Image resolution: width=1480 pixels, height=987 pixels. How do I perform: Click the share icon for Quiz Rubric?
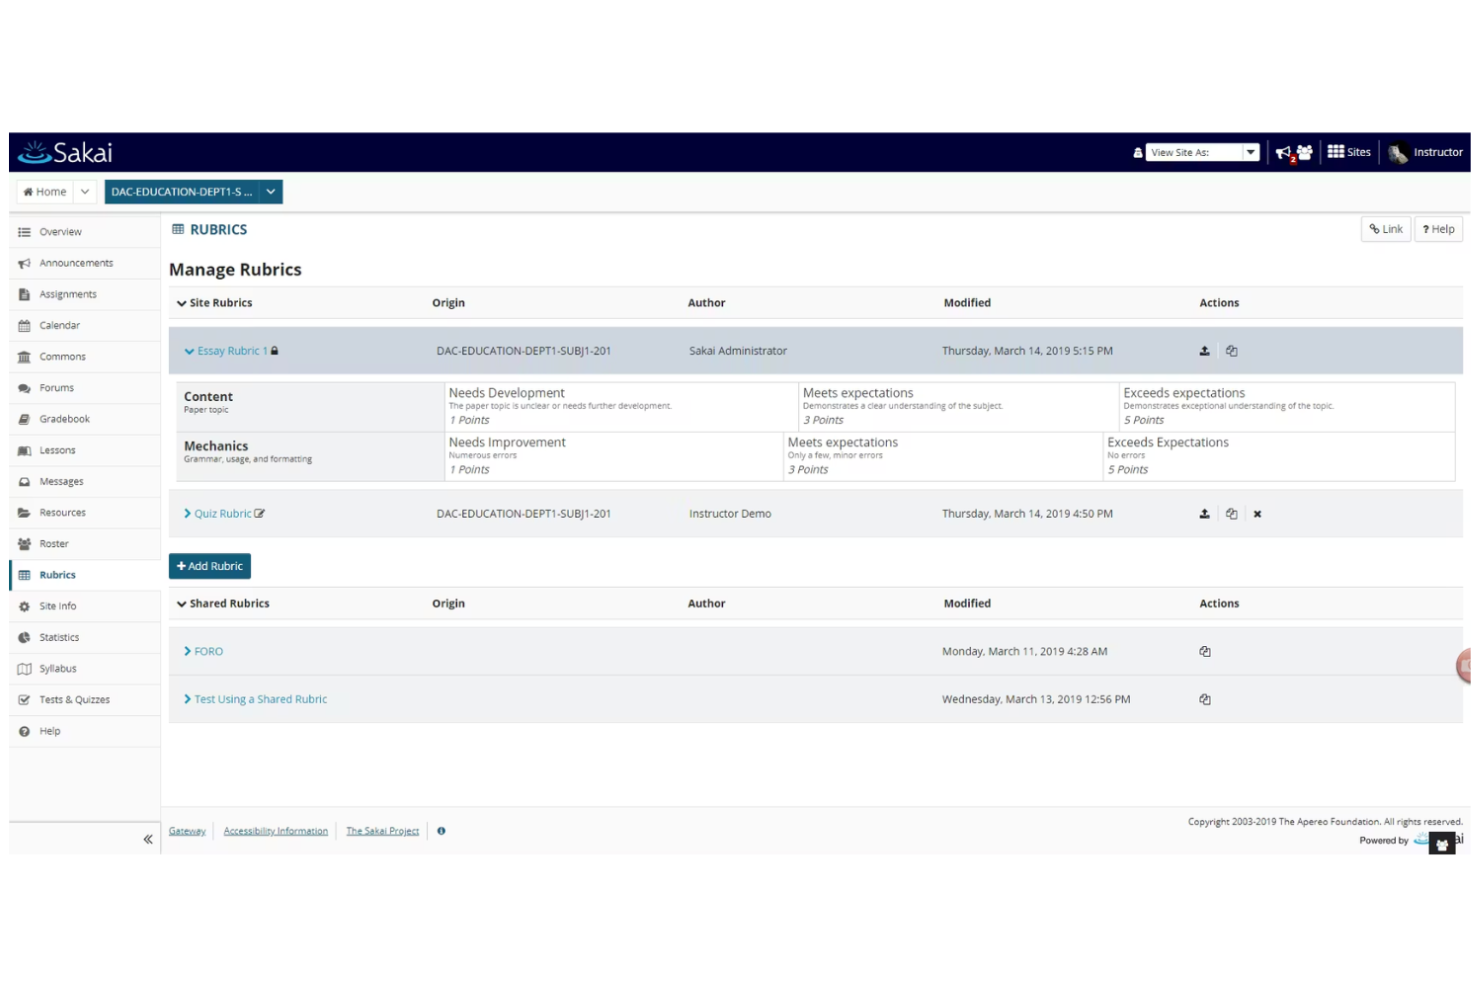1204,513
